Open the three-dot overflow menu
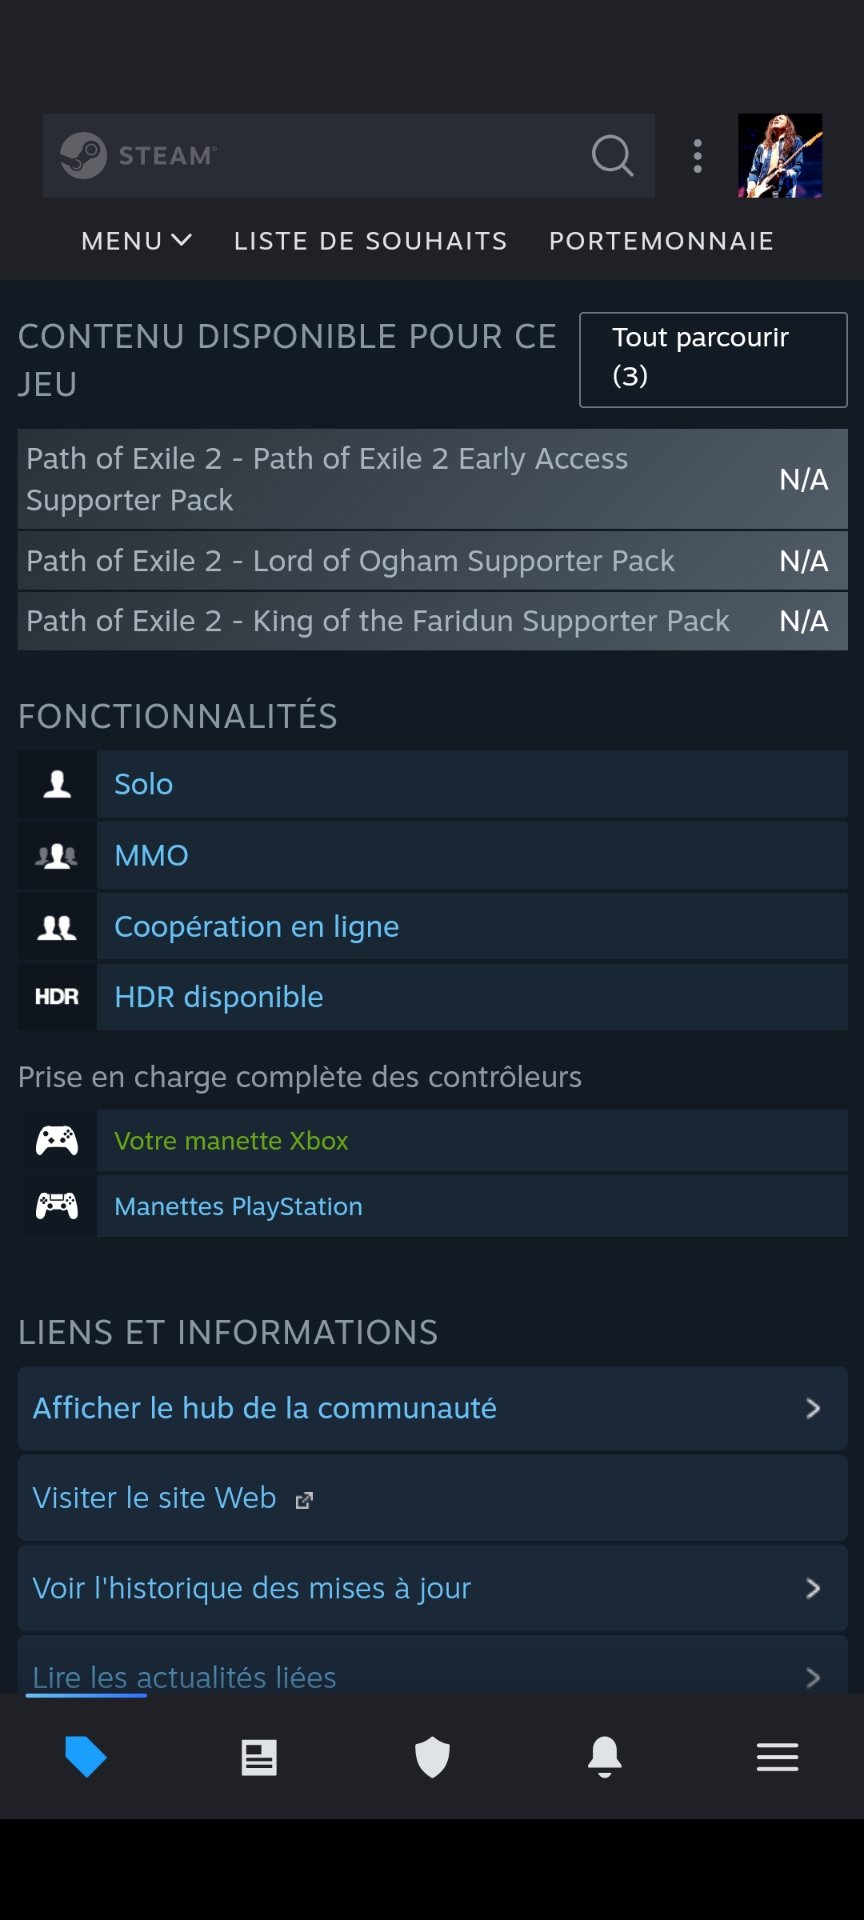 tap(698, 156)
